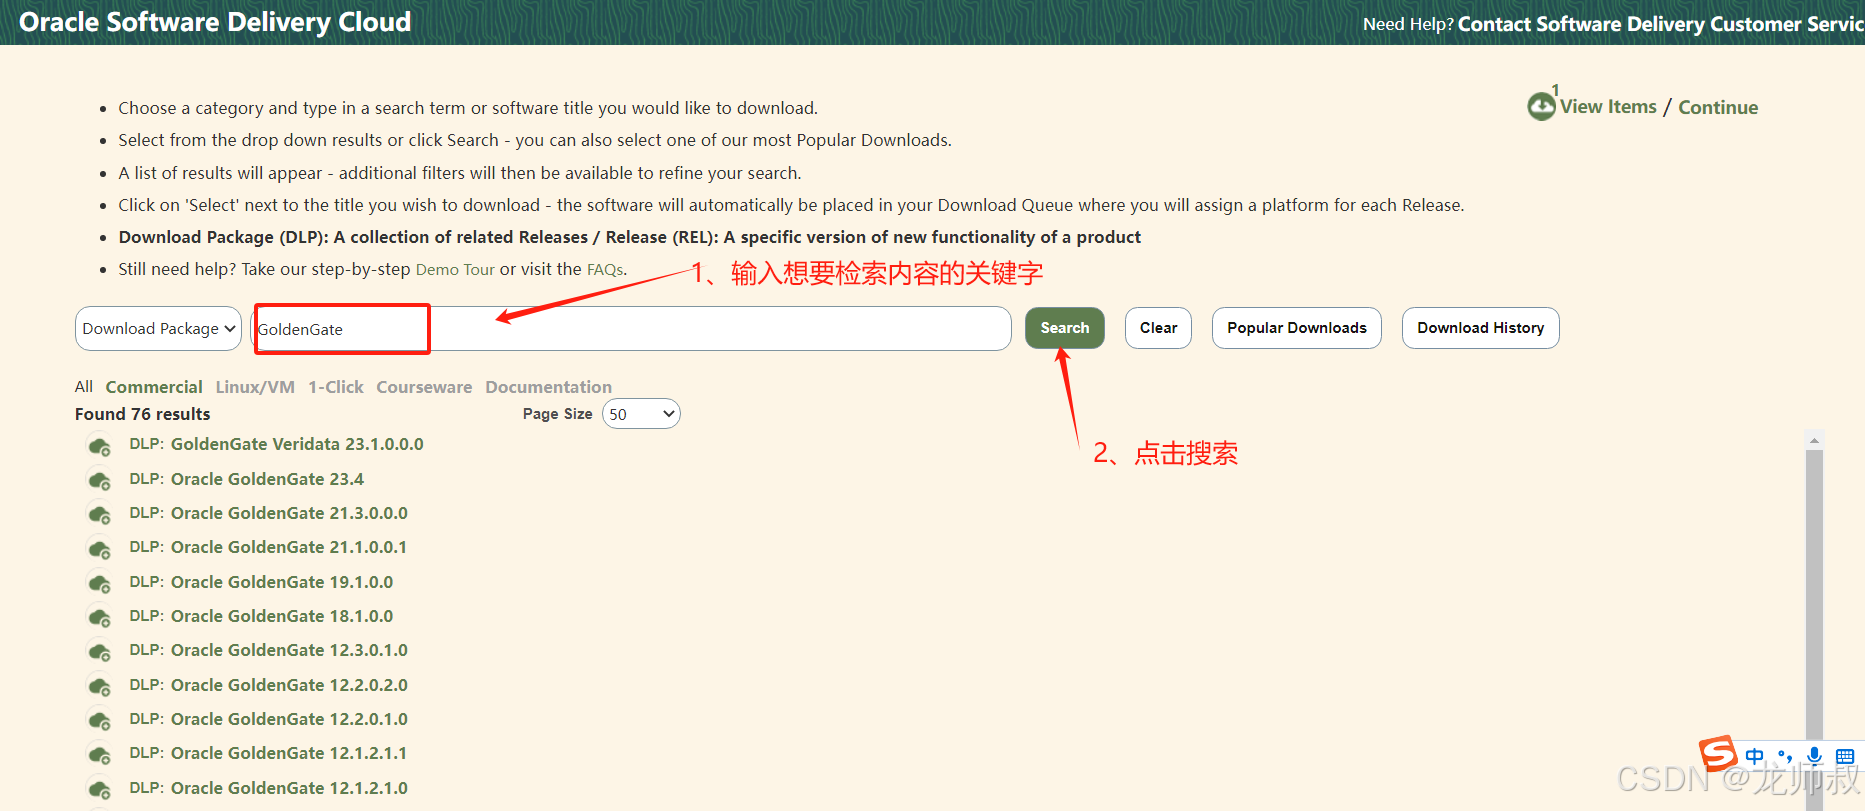1865x811 pixels.
Task: Click the Sogou input method S logo
Action: 1718,753
